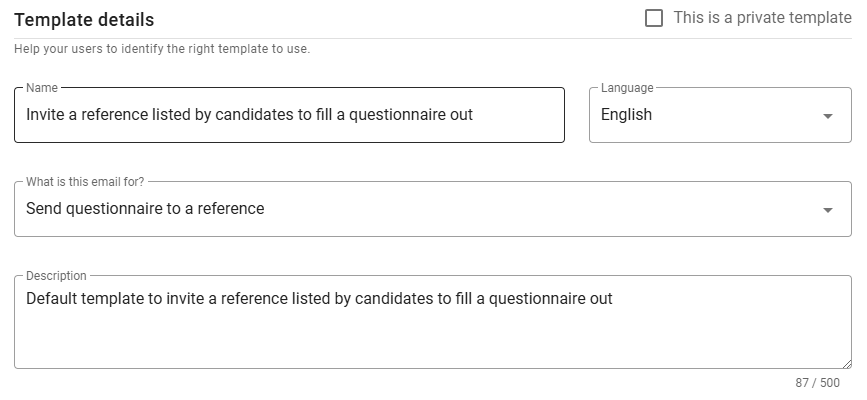The width and height of the screenshot is (867, 400).
Task: Click the "Language" field label
Action: tap(627, 88)
